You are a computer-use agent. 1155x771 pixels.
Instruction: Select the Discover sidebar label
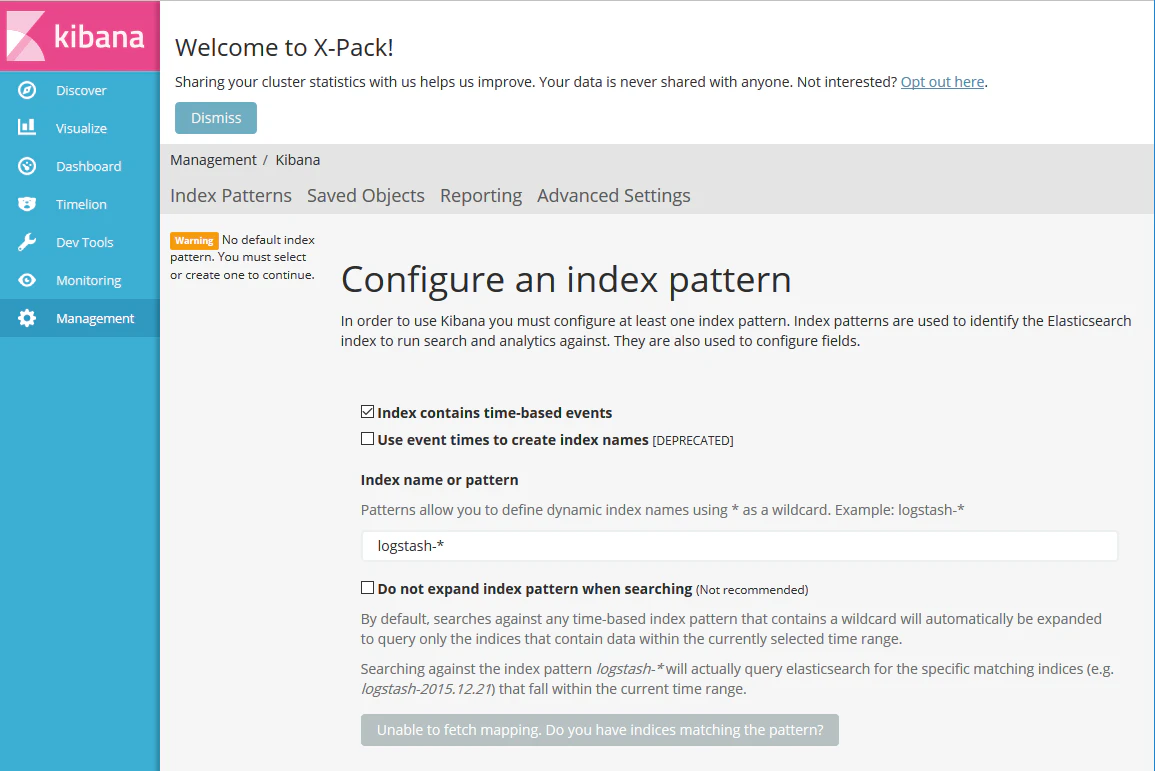(x=81, y=91)
